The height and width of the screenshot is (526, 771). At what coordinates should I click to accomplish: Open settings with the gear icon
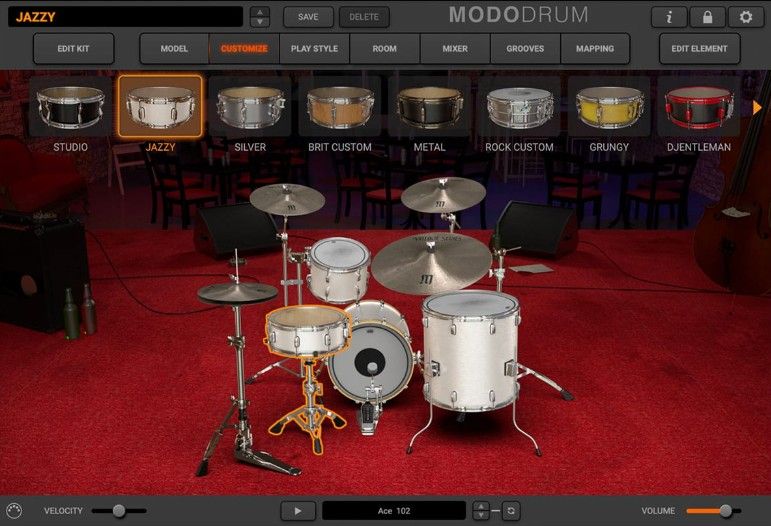click(745, 17)
